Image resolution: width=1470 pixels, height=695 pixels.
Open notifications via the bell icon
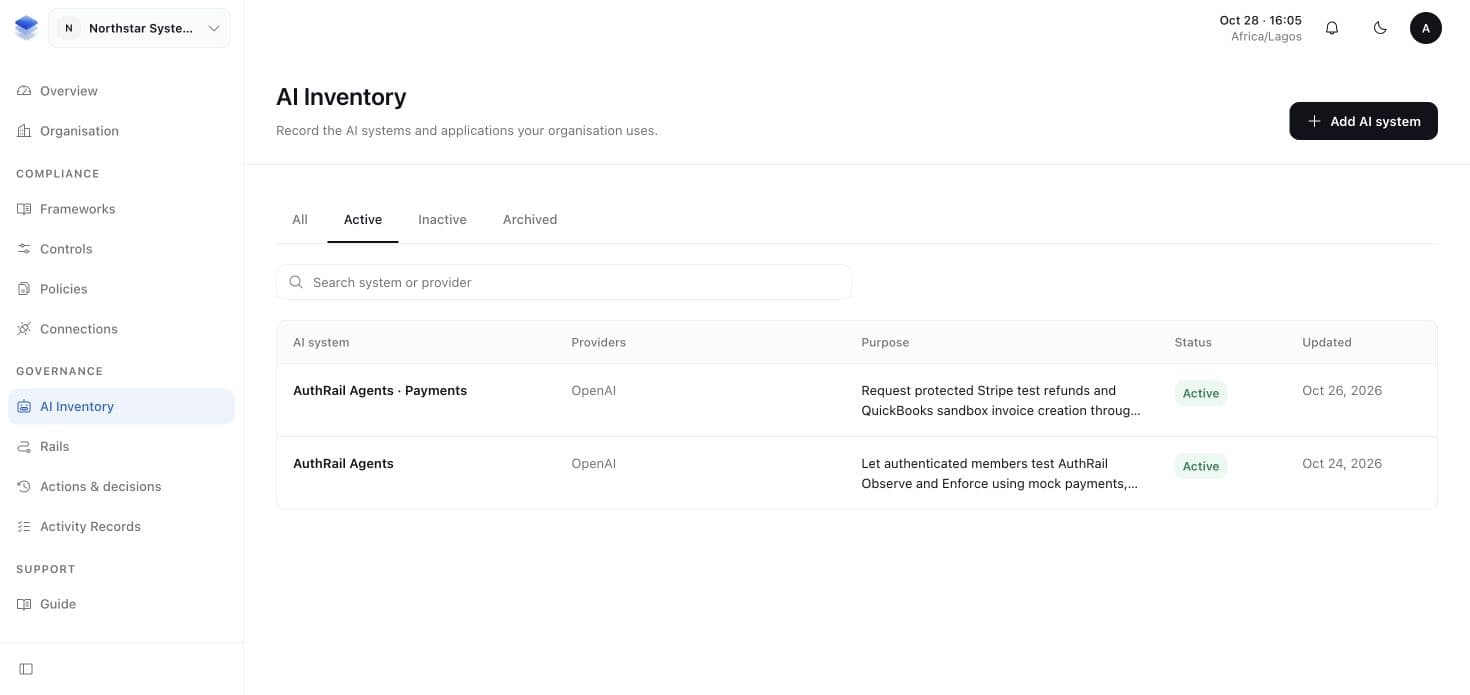point(1332,28)
